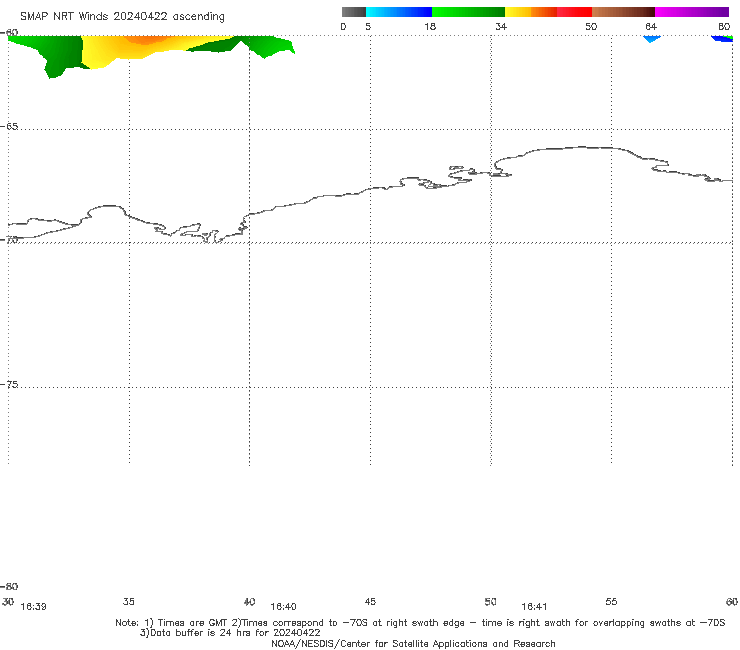The width and height of the screenshot is (740, 650).
Task: Click the 'Times are GMT' note line
Action: (x=420, y=623)
